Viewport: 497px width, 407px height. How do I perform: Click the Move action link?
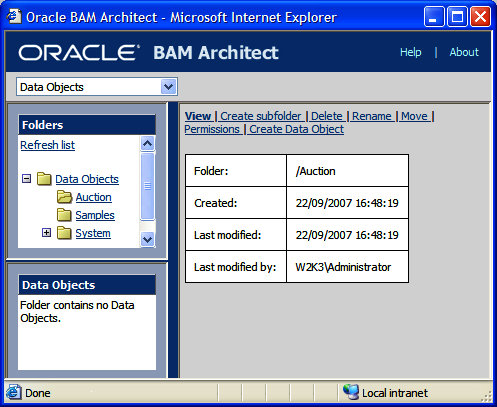(x=414, y=116)
